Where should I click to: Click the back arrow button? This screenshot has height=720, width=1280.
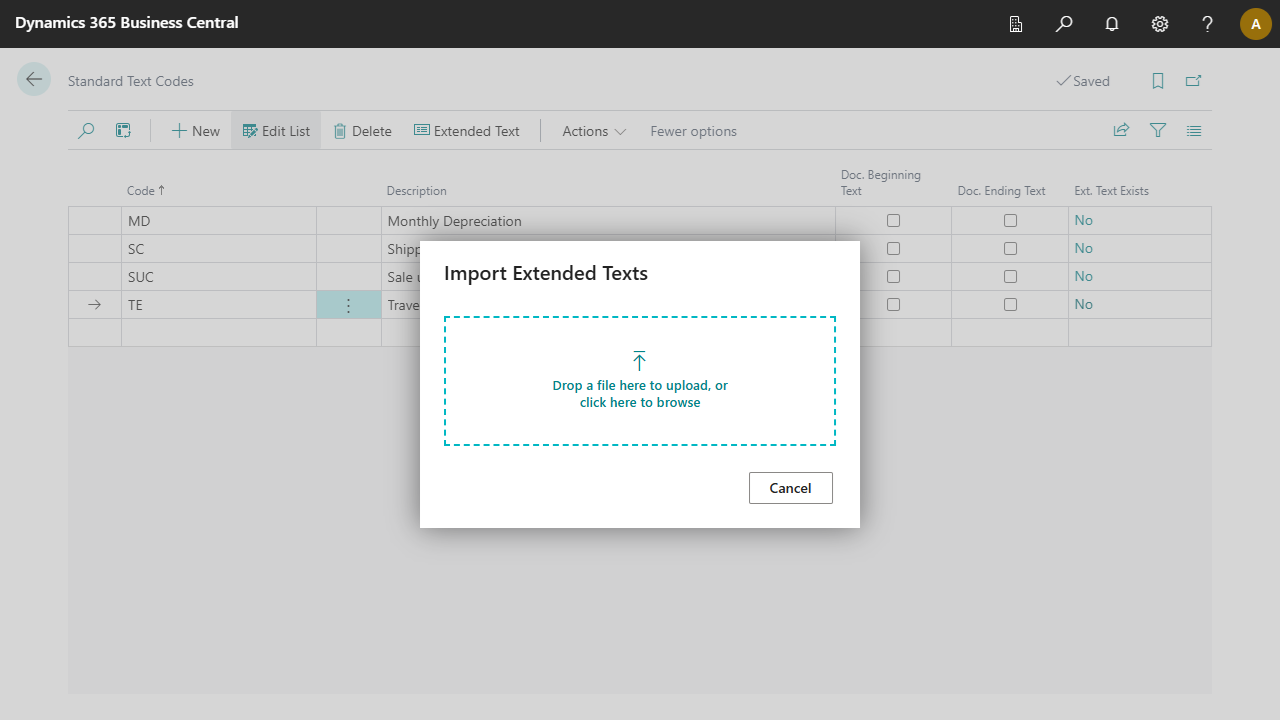(x=34, y=80)
